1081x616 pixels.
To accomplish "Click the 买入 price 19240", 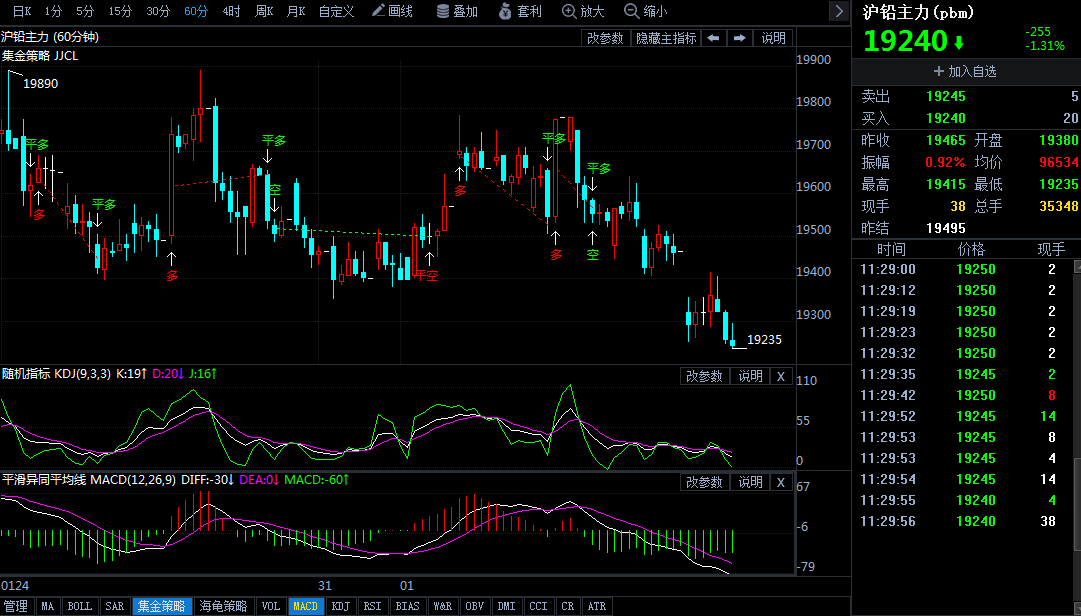I will coord(946,119).
